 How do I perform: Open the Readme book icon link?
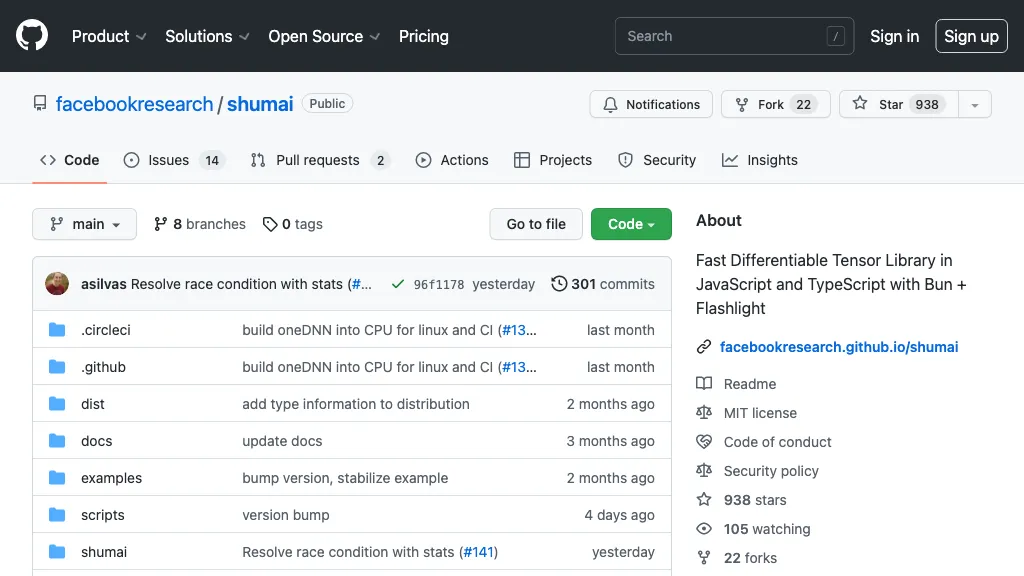click(x=704, y=384)
